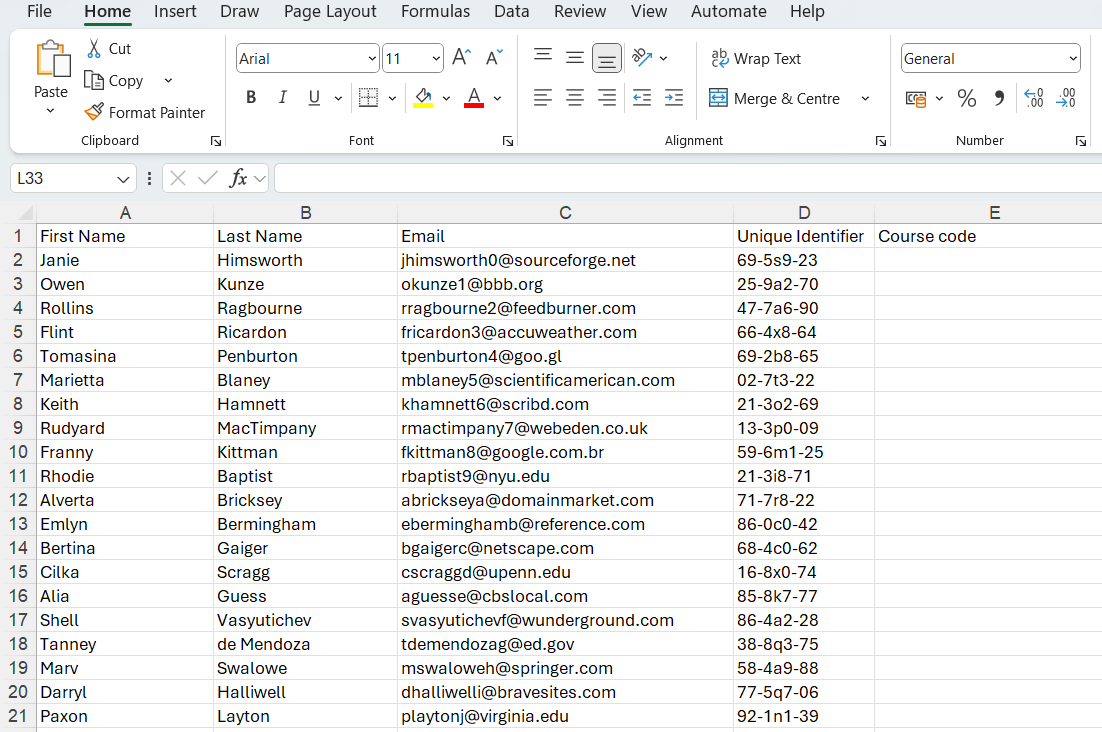Apply accounting number format icon
Image resolution: width=1102 pixels, height=732 pixels.
tap(916, 98)
